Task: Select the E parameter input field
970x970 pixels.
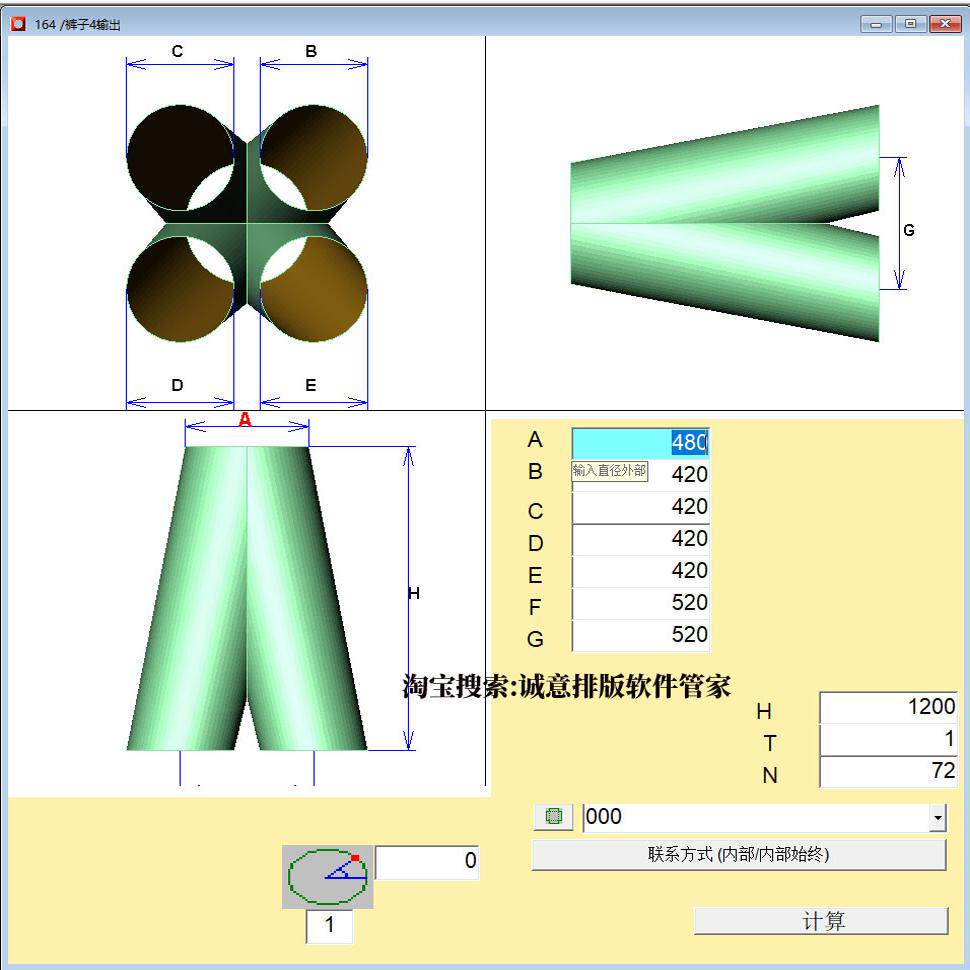Action: tap(640, 571)
